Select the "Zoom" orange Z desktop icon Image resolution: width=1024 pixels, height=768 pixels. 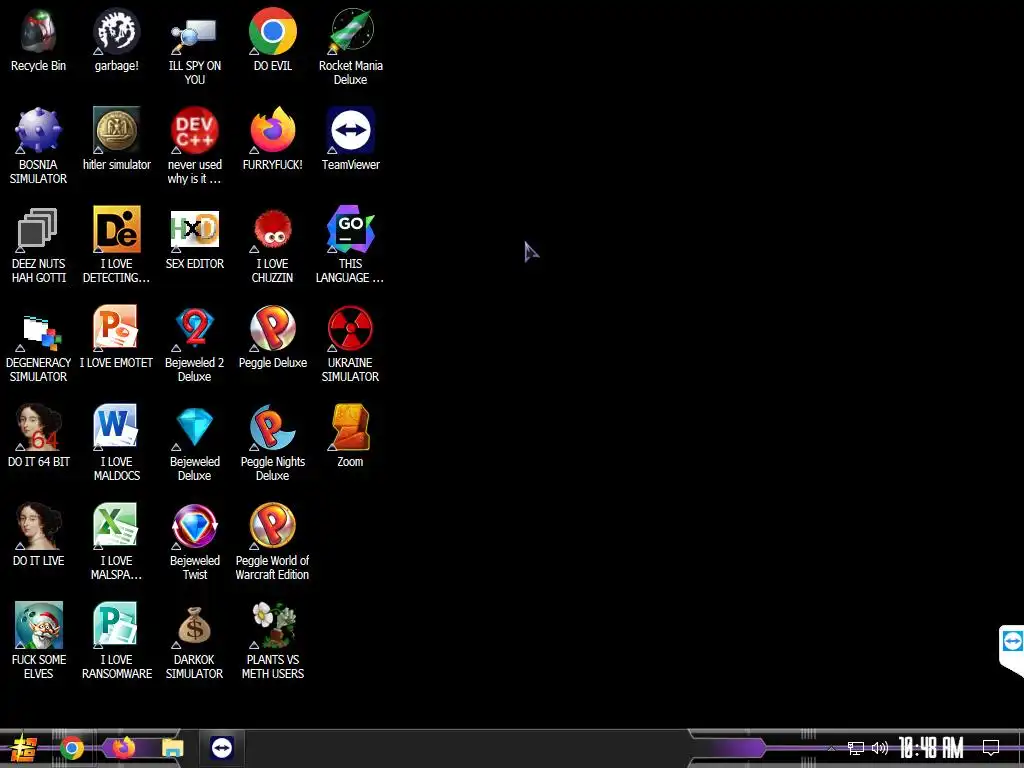pyautogui.click(x=351, y=428)
